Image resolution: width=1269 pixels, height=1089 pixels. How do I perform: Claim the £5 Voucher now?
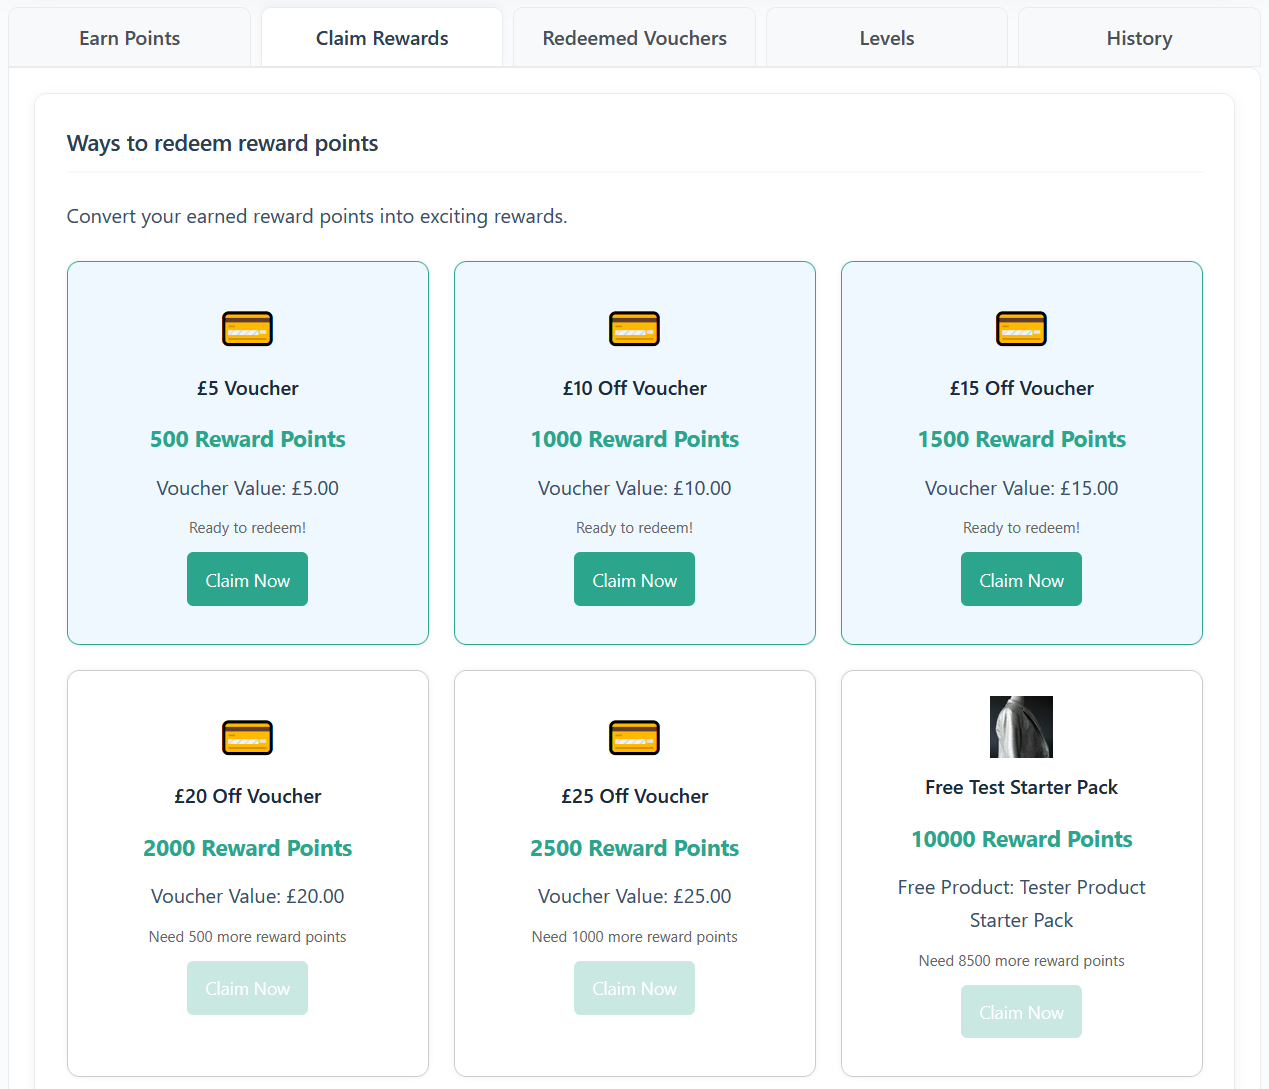[247, 580]
